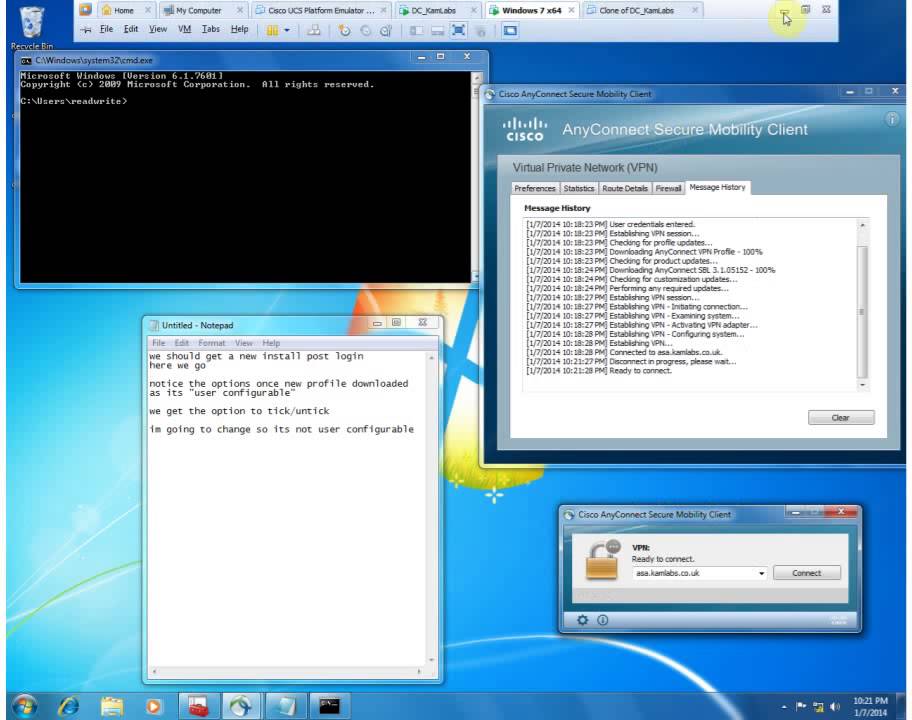Select the Message History tab
The height and width of the screenshot is (720, 912).
tap(717, 187)
